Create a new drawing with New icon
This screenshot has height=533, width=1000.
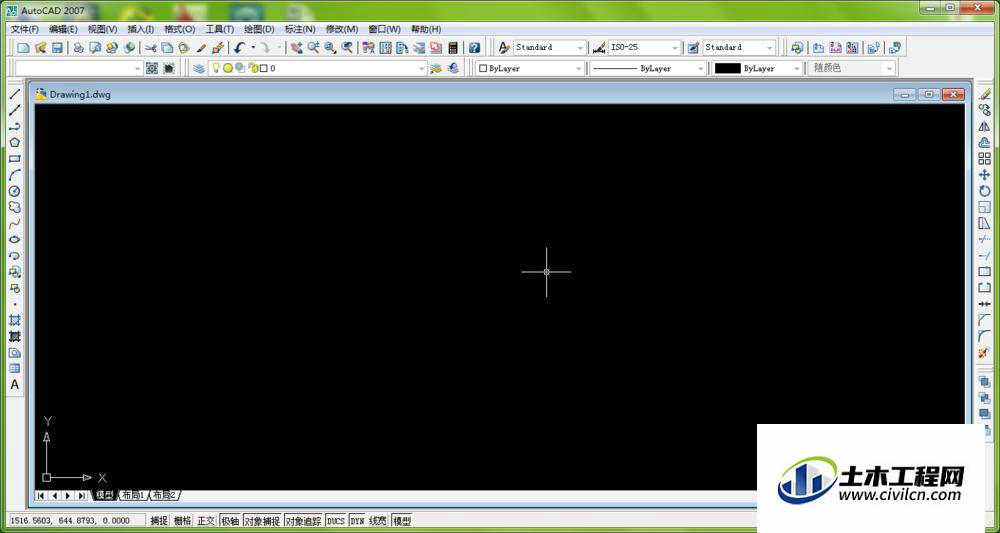click(x=24, y=48)
